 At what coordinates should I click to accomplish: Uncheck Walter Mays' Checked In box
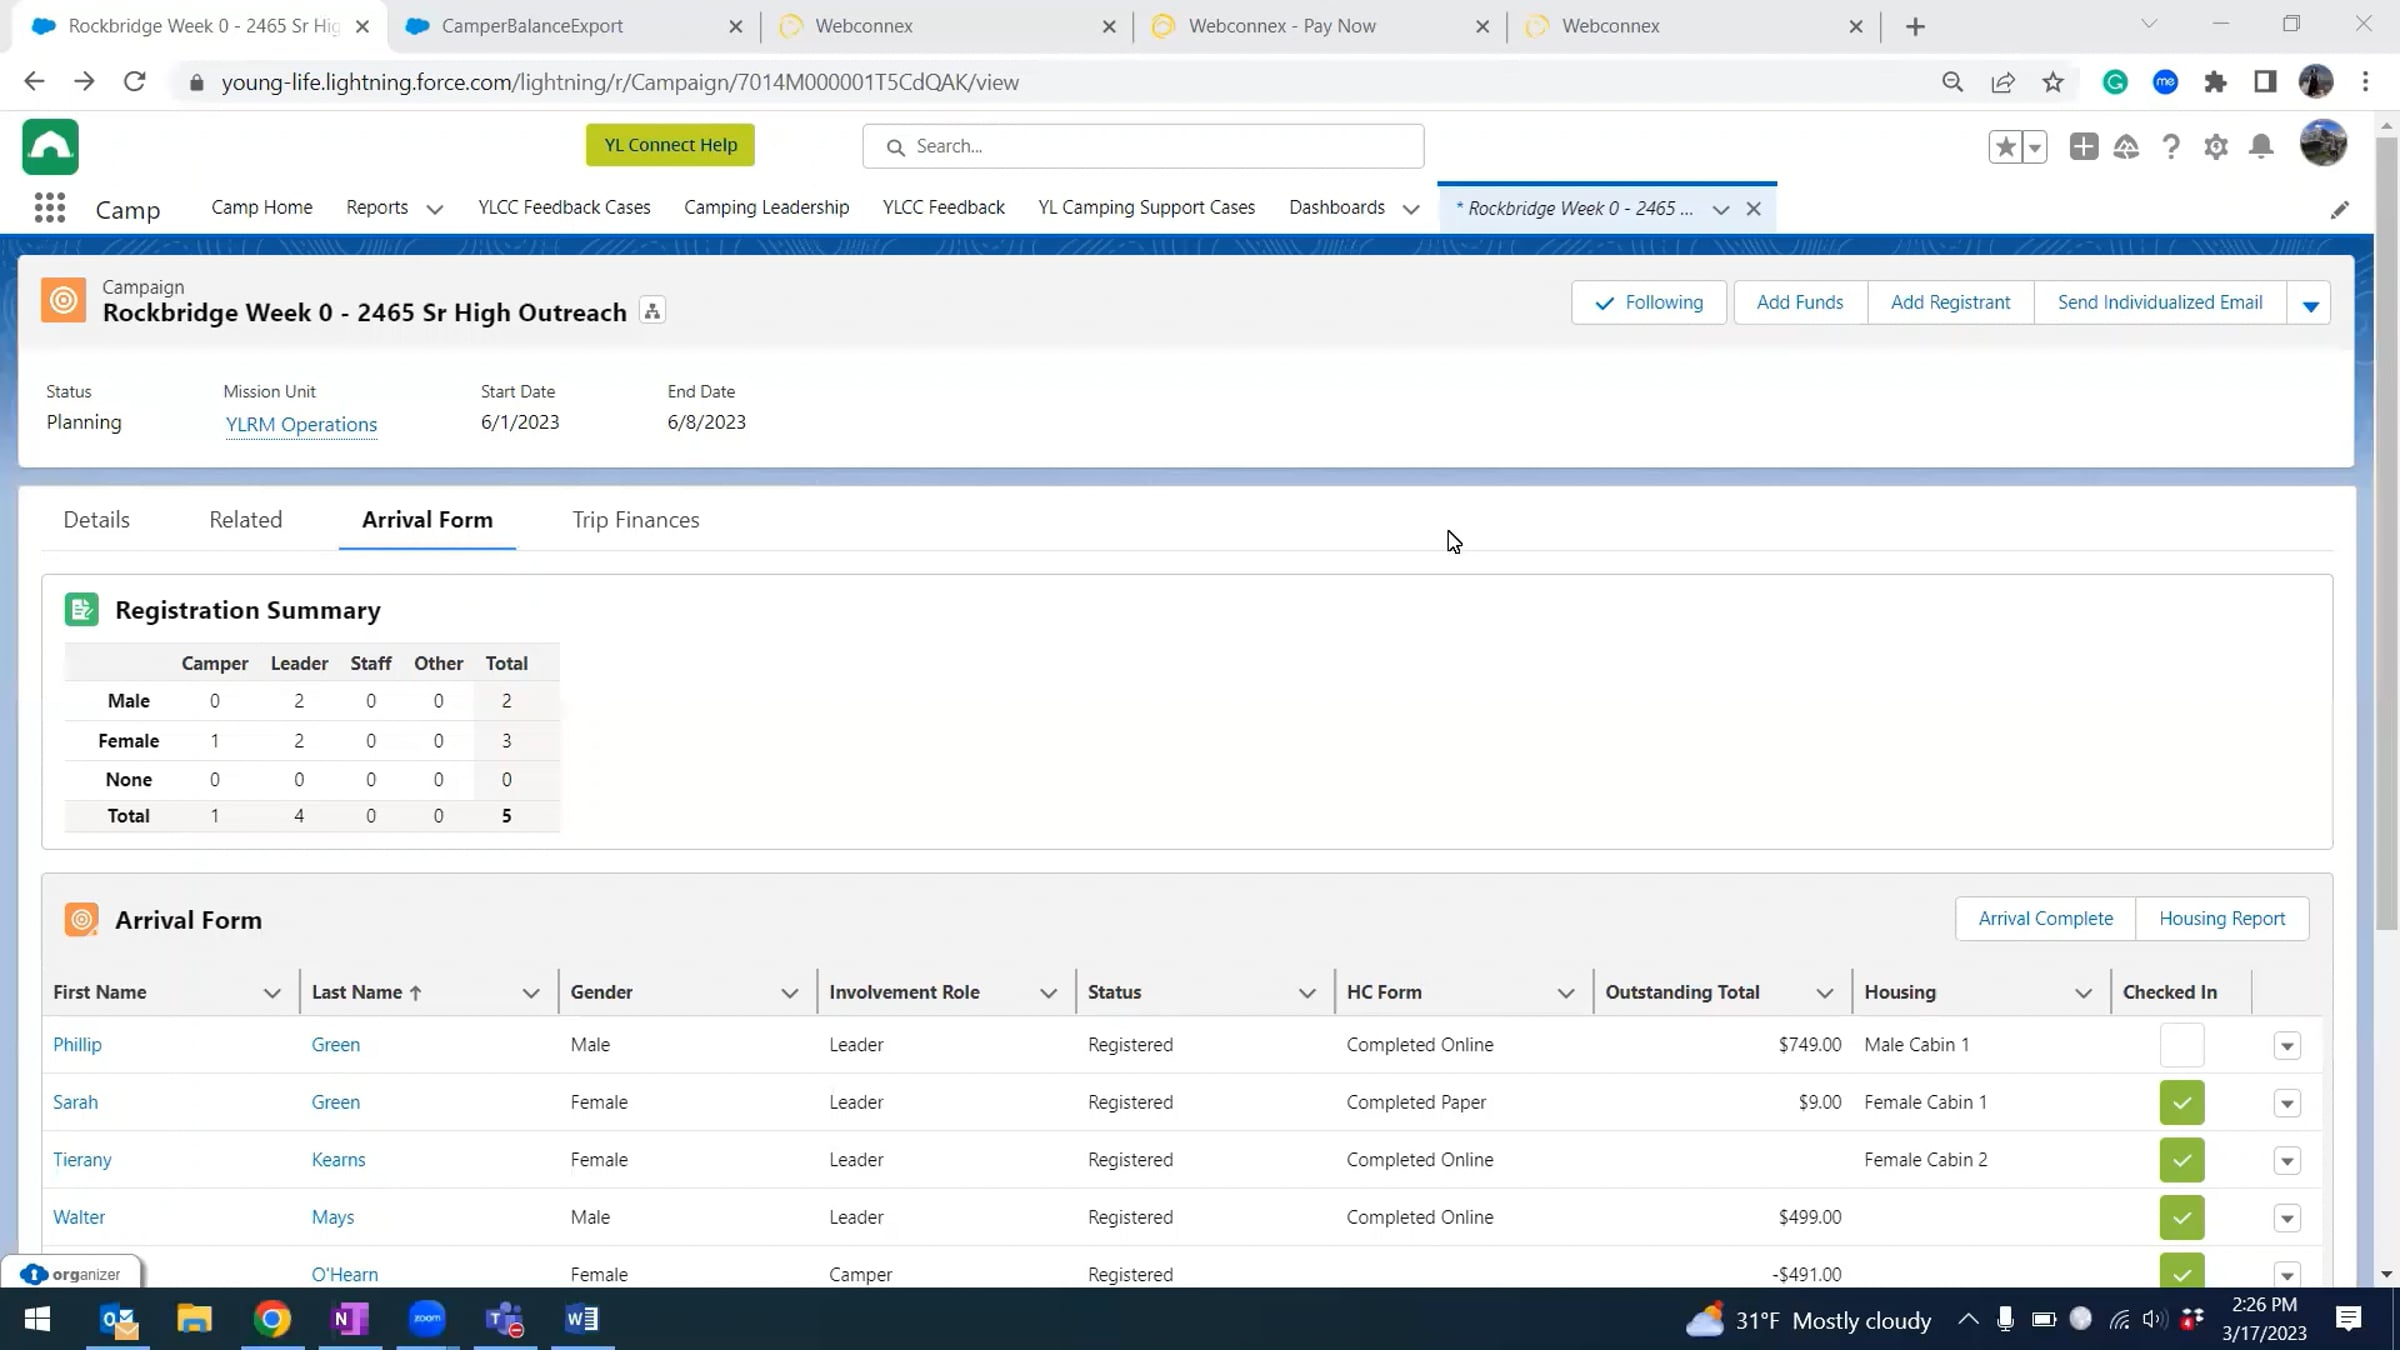tap(2181, 1218)
